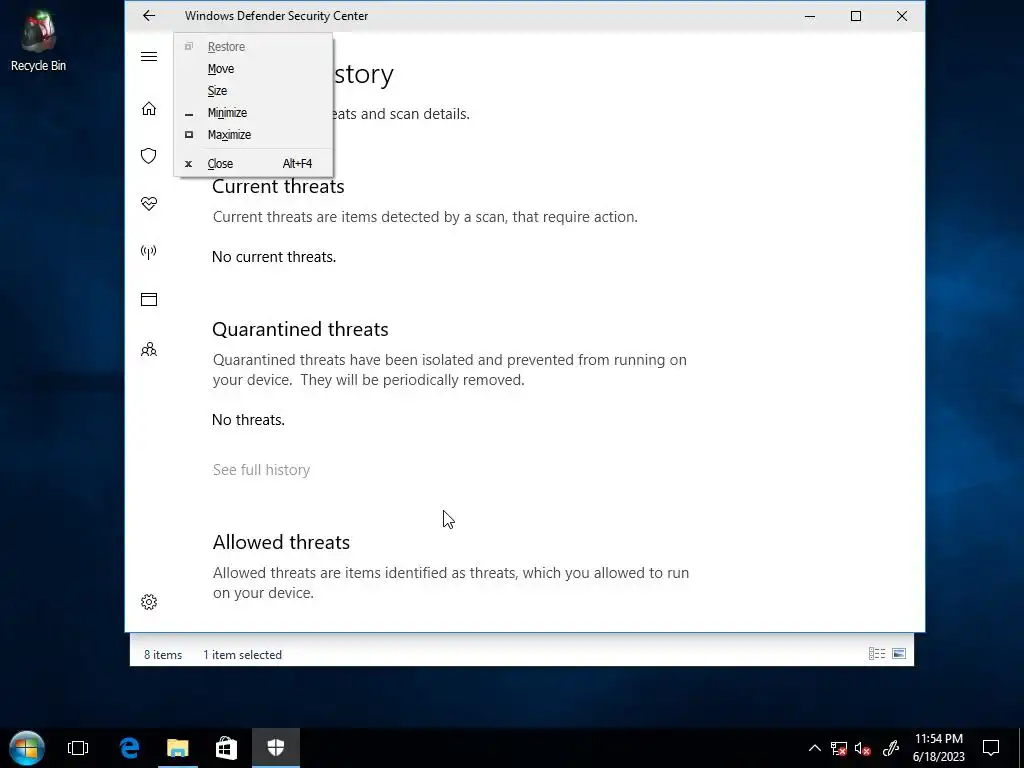Click the network status tray icon

(839, 748)
